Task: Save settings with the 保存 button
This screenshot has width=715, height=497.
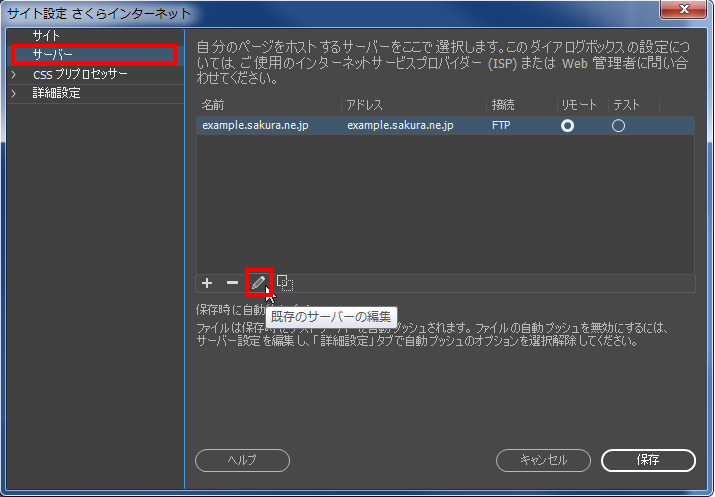Action: [x=647, y=460]
